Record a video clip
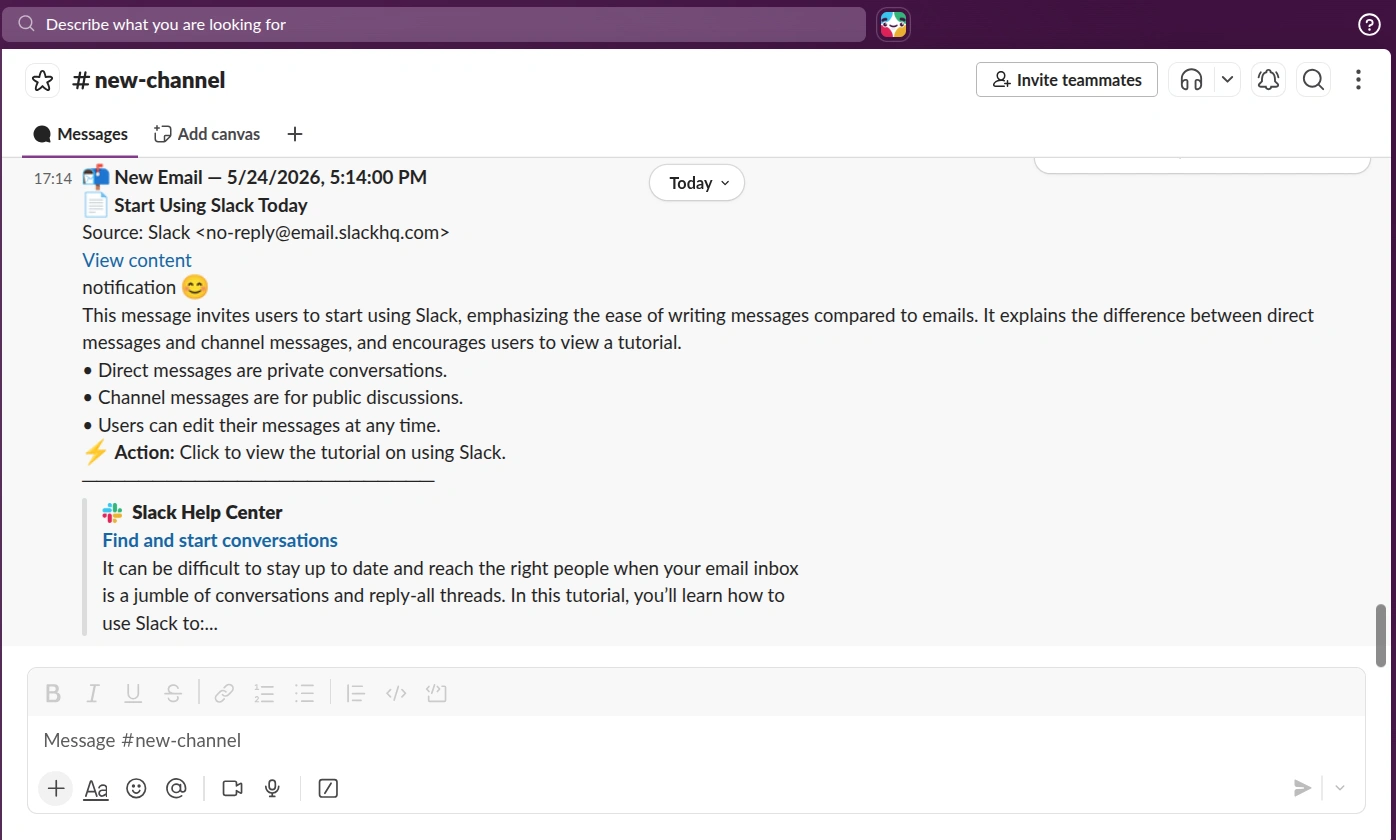This screenshot has height=840, width=1396. (233, 788)
